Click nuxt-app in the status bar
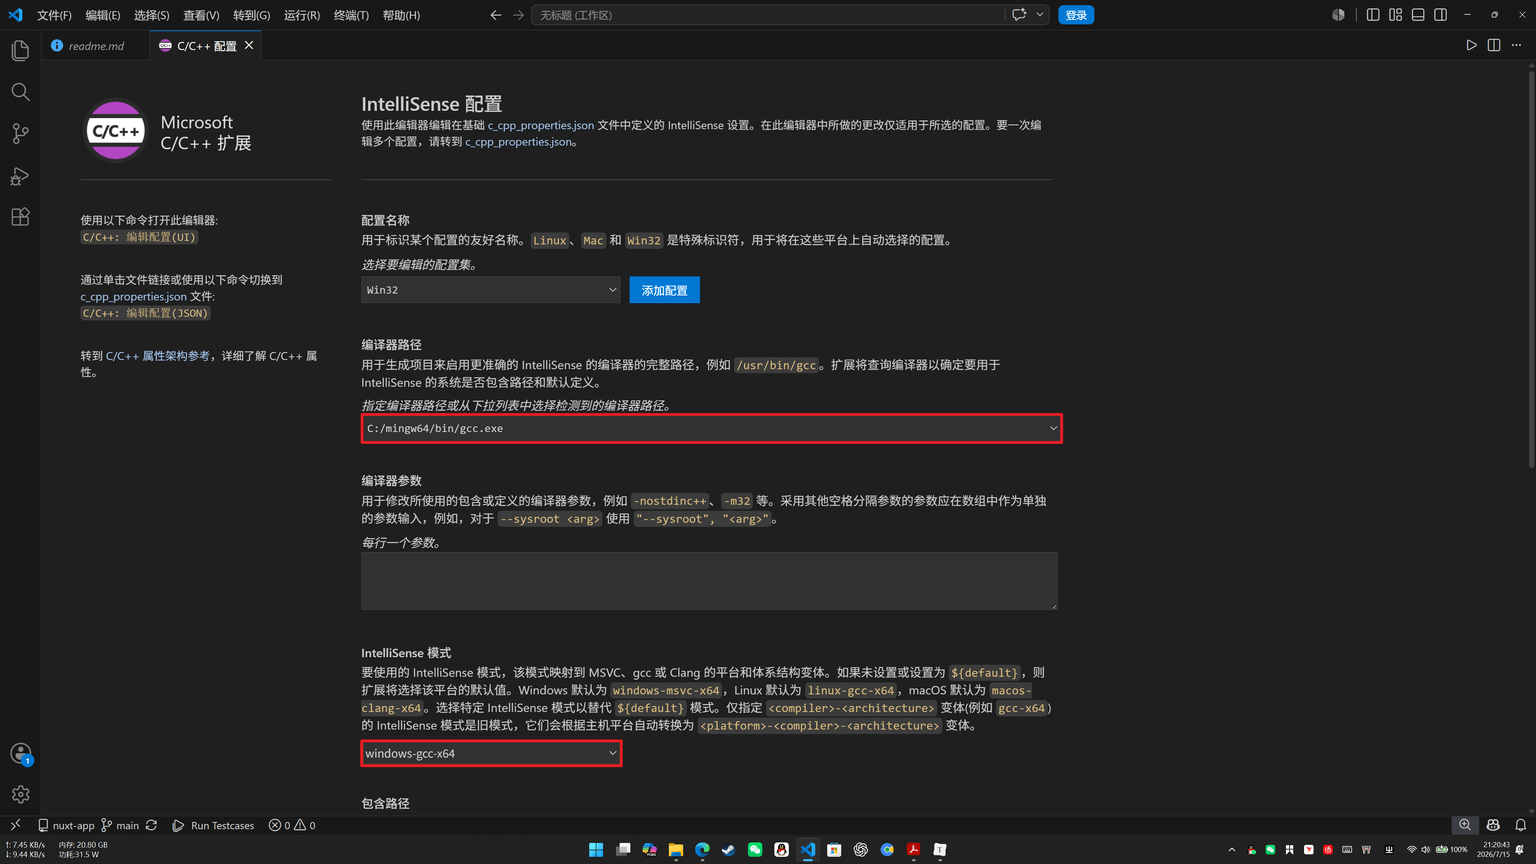 pos(66,825)
